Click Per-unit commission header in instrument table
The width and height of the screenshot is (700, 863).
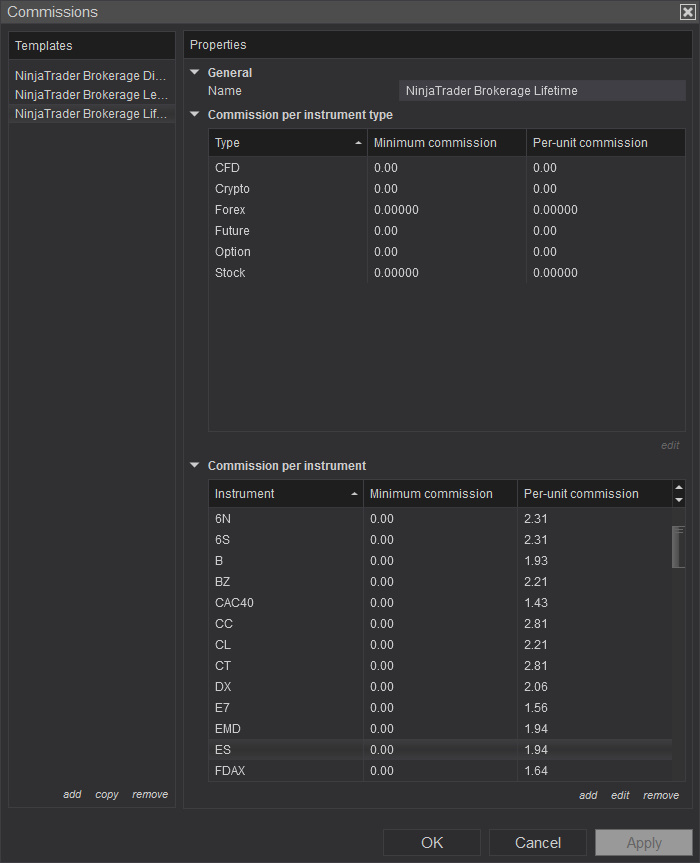click(x=595, y=494)
